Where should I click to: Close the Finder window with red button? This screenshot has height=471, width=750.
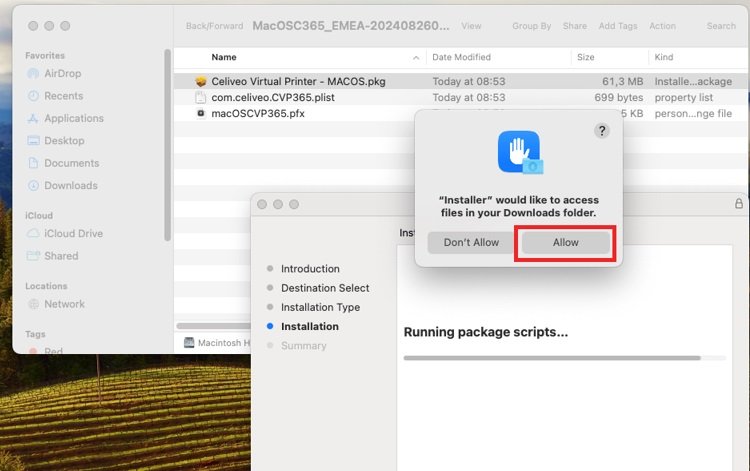coord(33,26)
